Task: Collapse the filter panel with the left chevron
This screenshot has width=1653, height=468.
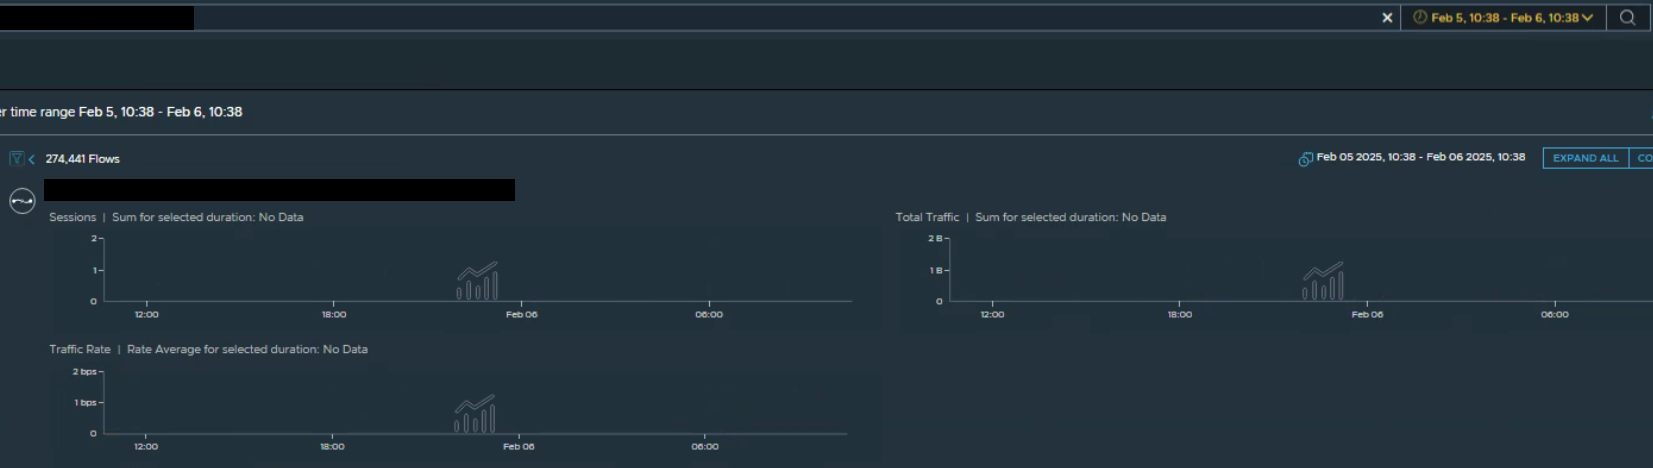Action: pyautogui.click(x=32, y=159)
